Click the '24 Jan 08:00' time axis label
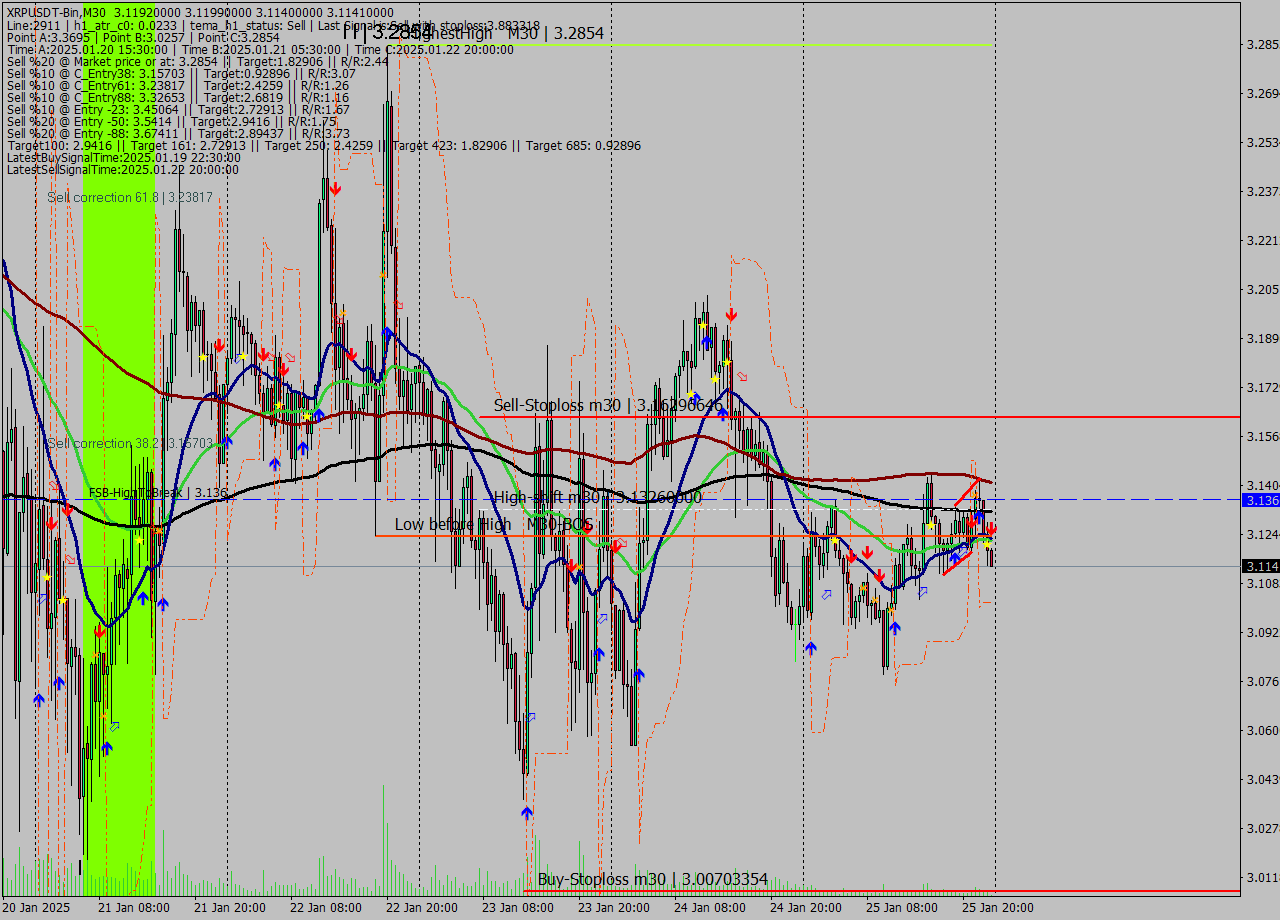The image size is (1280, 920). 709,907
